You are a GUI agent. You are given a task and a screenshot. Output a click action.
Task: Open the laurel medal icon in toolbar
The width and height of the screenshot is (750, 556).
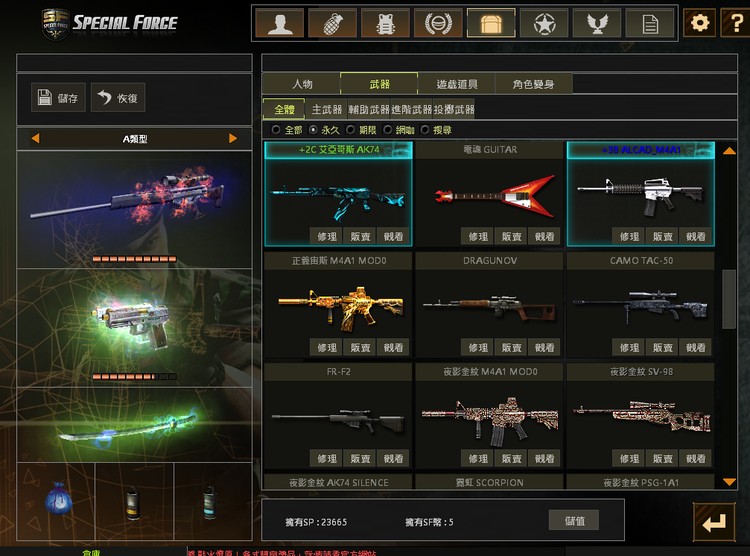tap(439, 23)
